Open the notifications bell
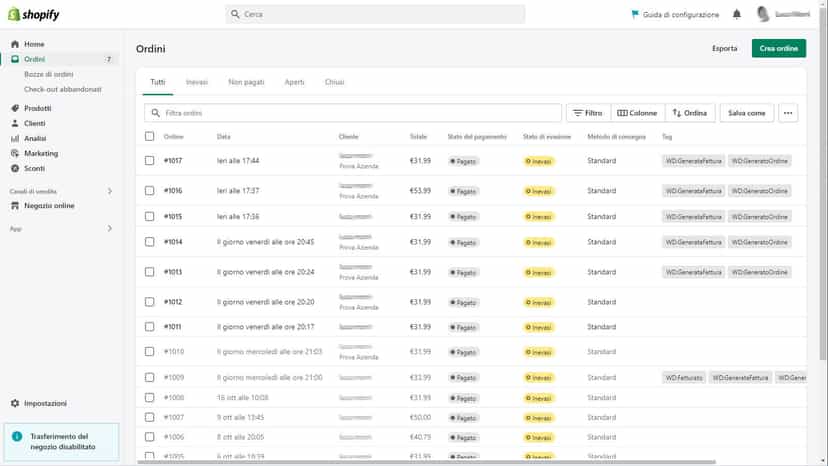 (737, 14)
